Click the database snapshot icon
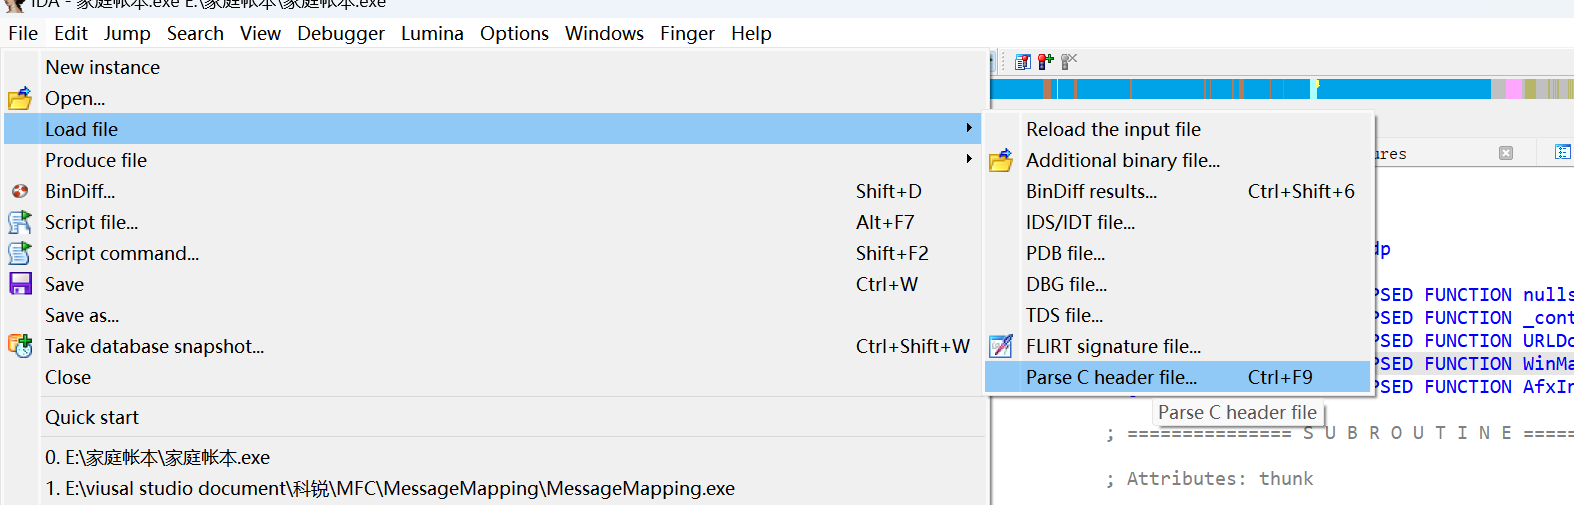This screenshot has width=1574, height=505. (x=20, y=346)
